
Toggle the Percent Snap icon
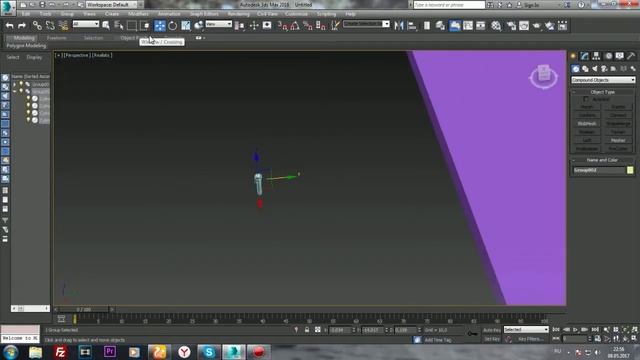click(x=308, y=26)
